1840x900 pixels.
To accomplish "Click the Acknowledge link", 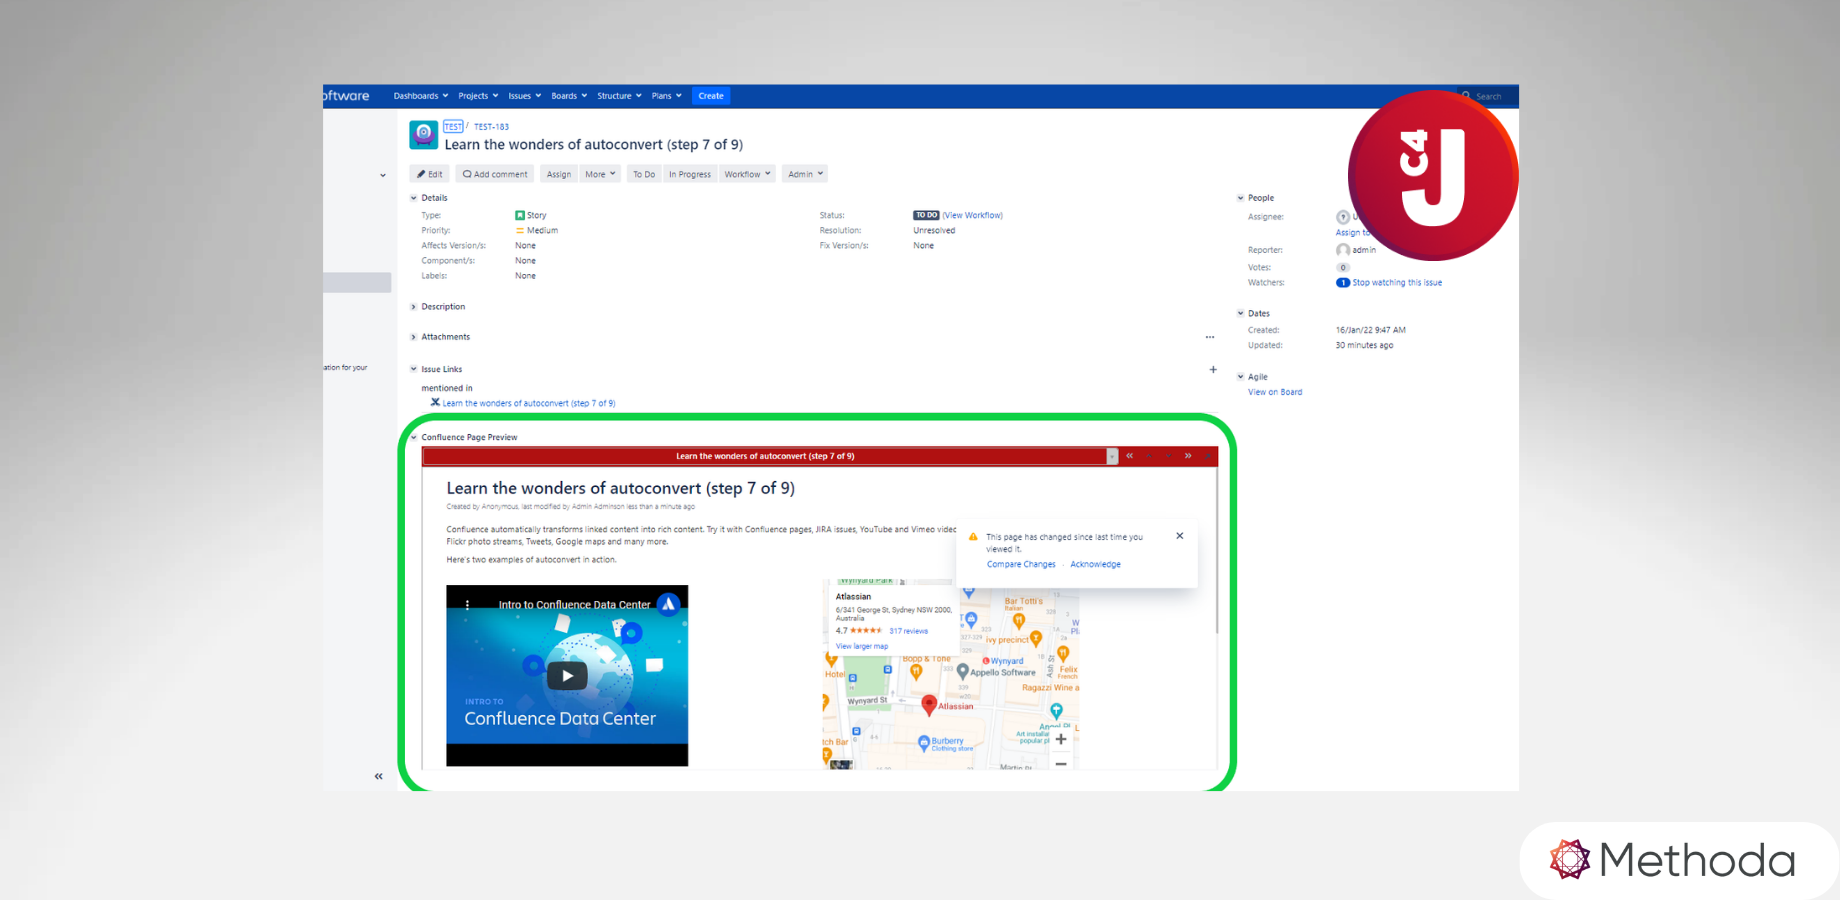I will [1095, 564].
